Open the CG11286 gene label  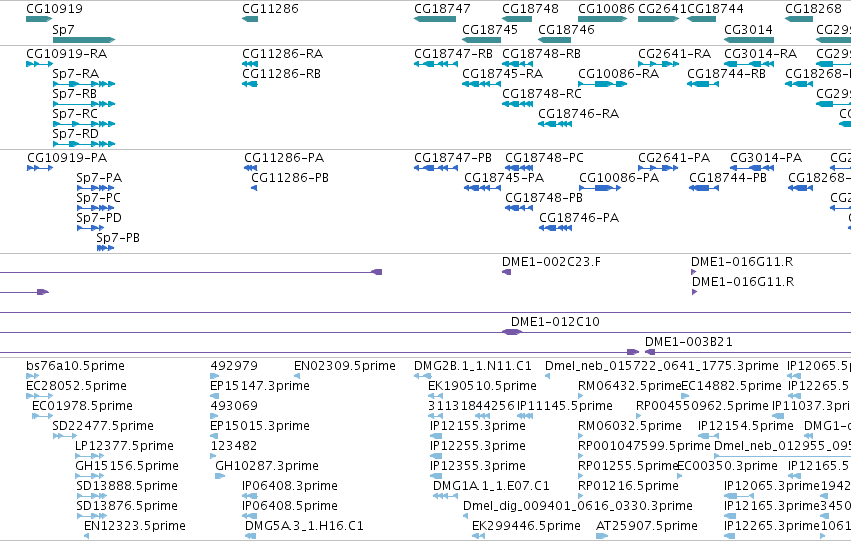click(270, 9)
